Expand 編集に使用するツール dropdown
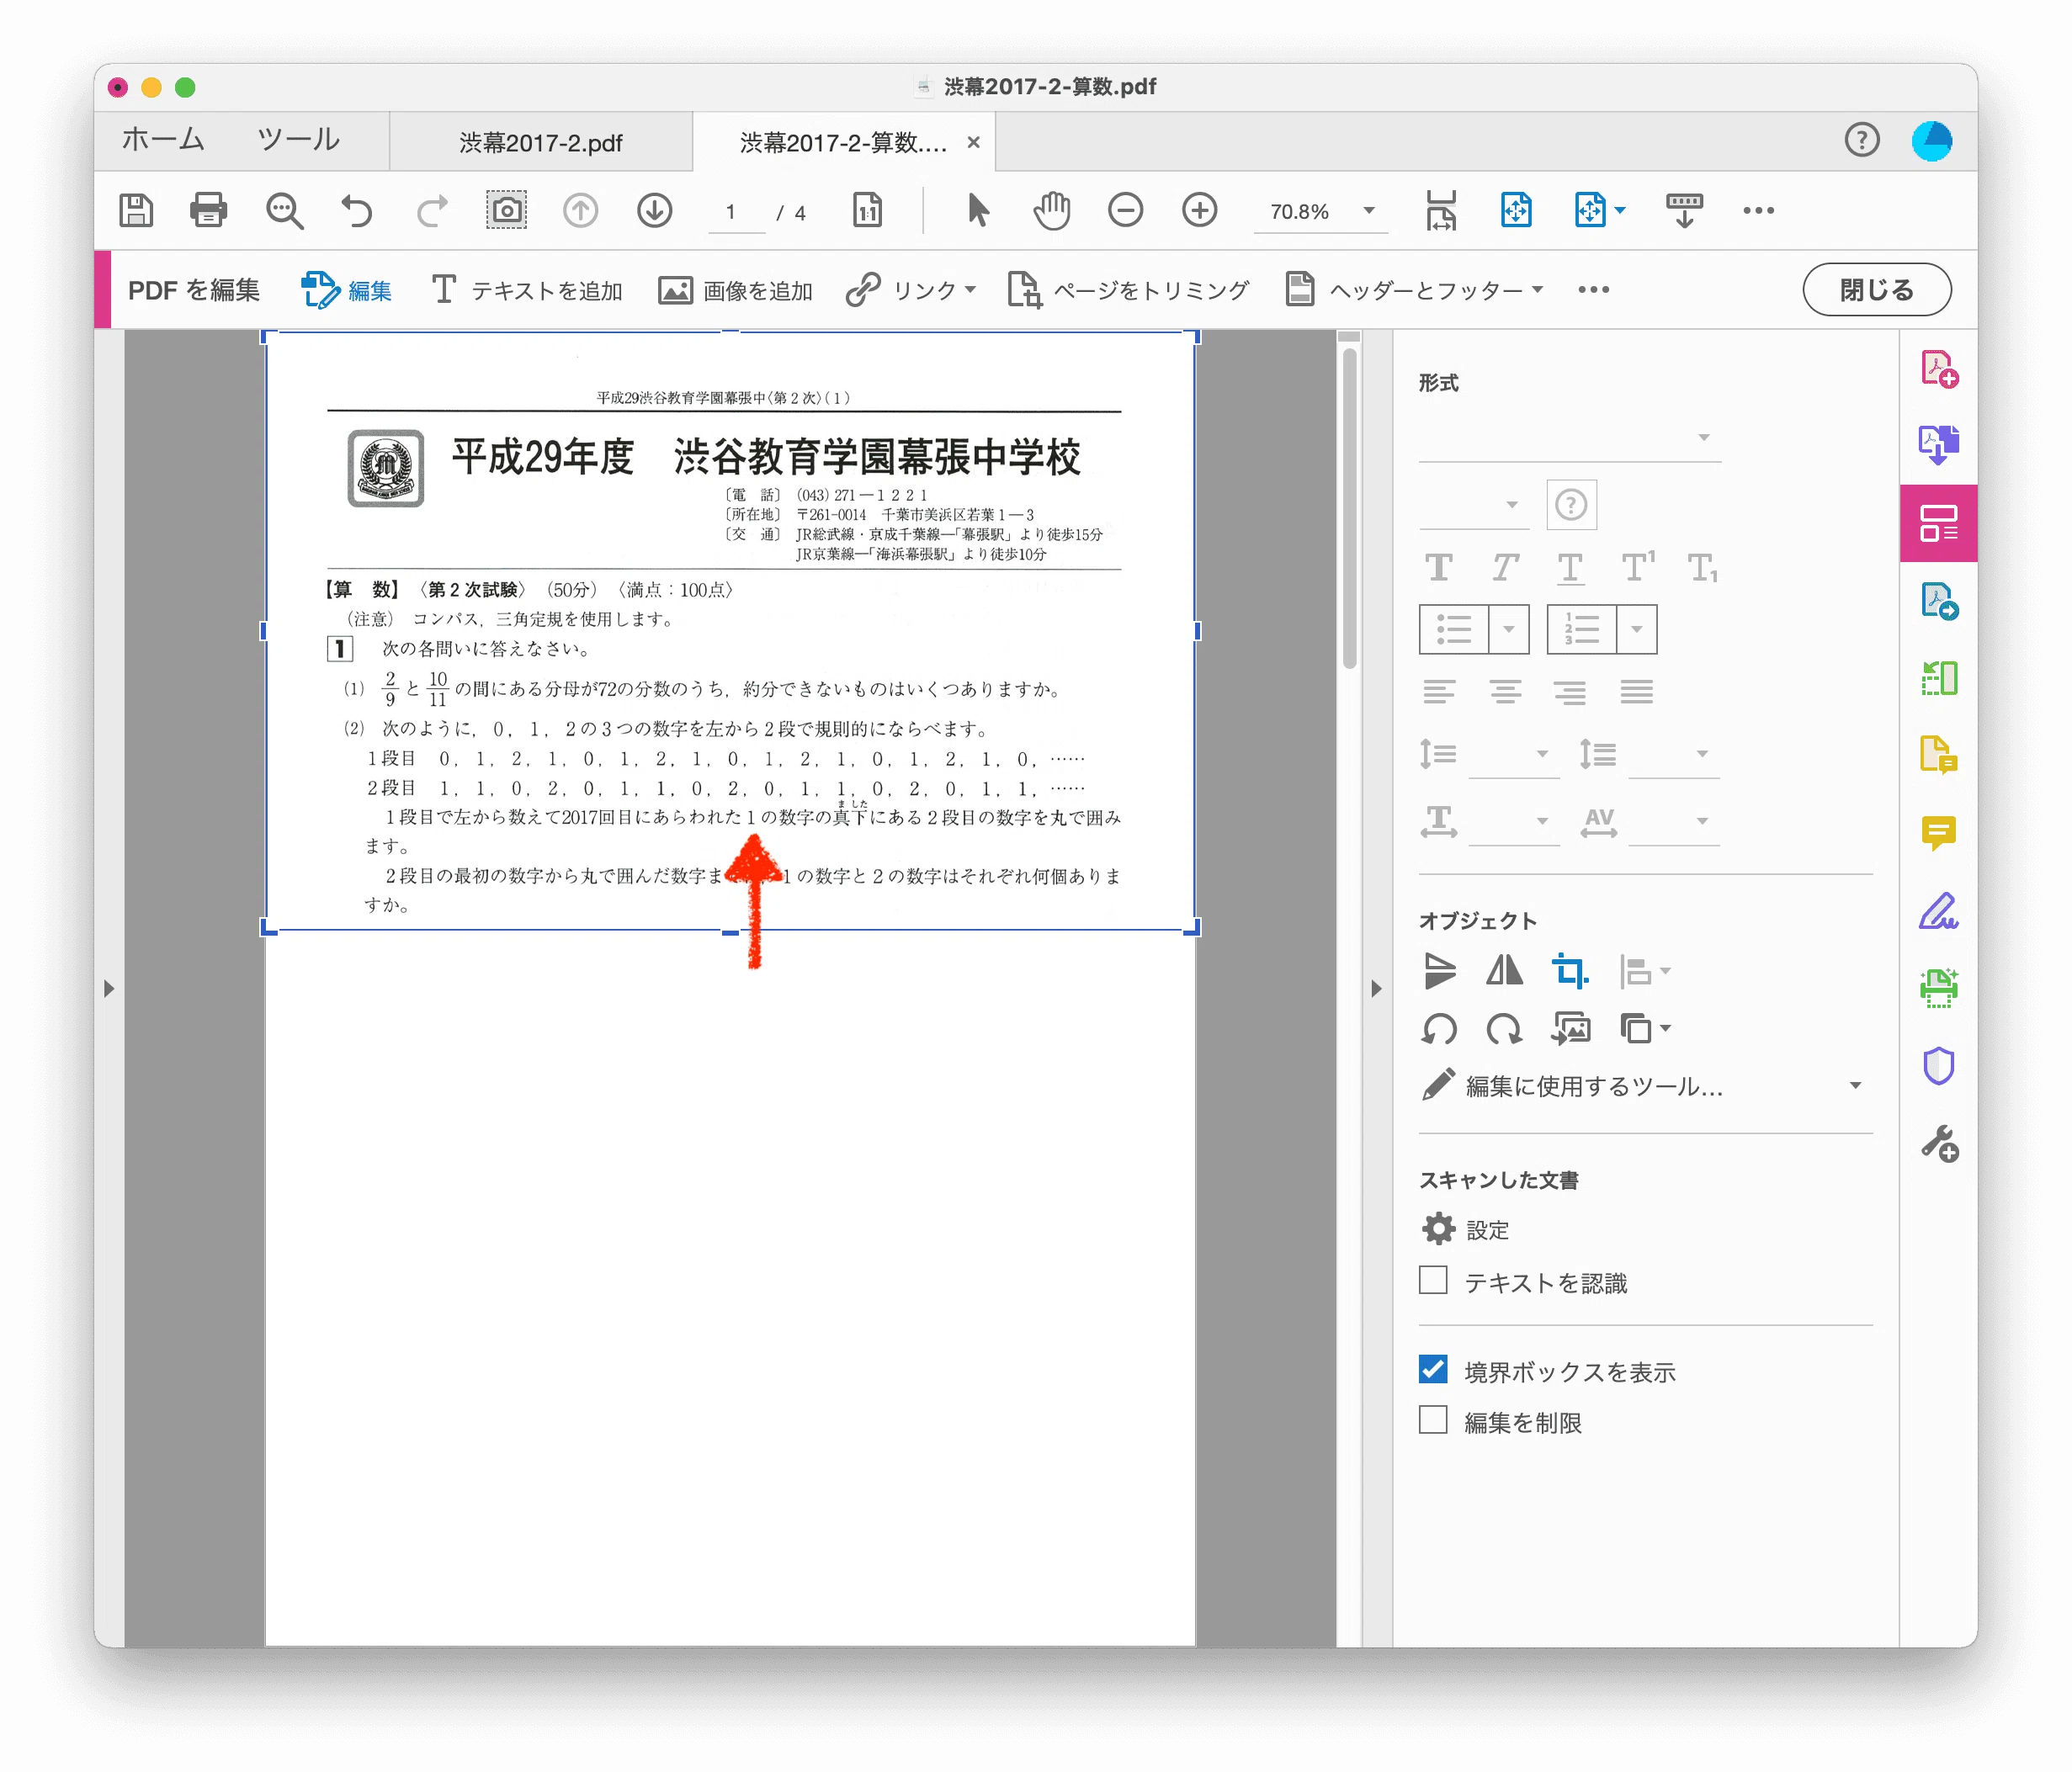 click(1855, 1086)
